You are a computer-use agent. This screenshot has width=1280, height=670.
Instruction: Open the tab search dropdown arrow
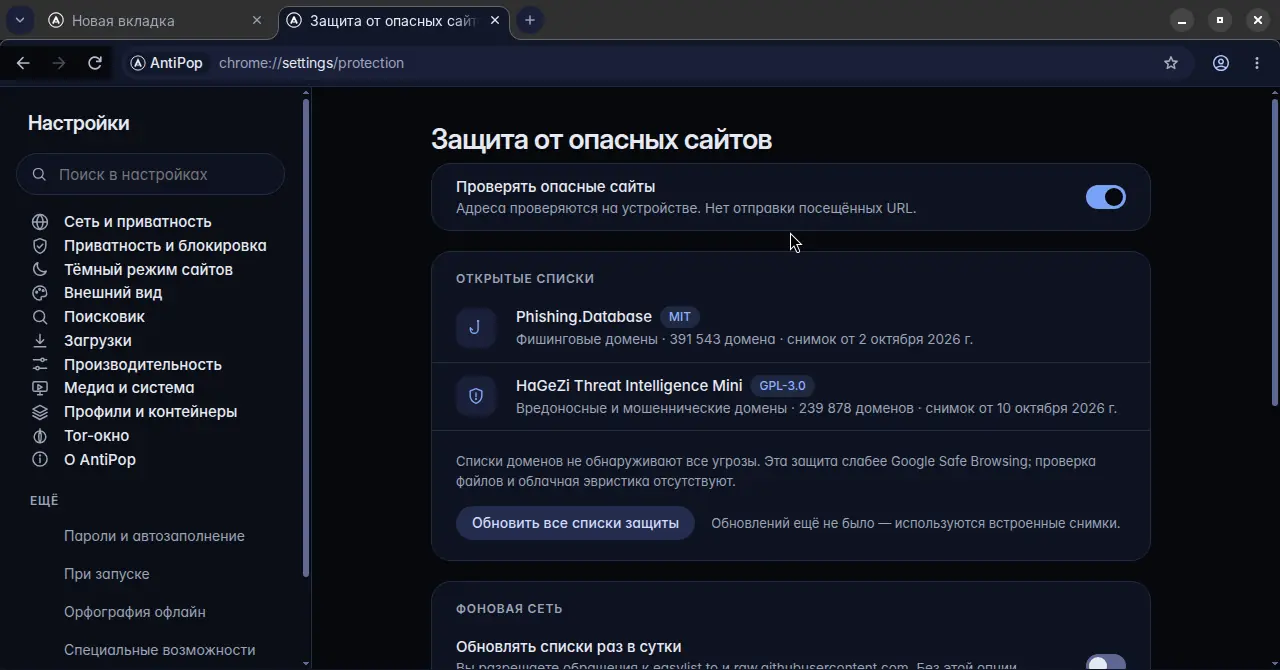[x=19, y=20]
